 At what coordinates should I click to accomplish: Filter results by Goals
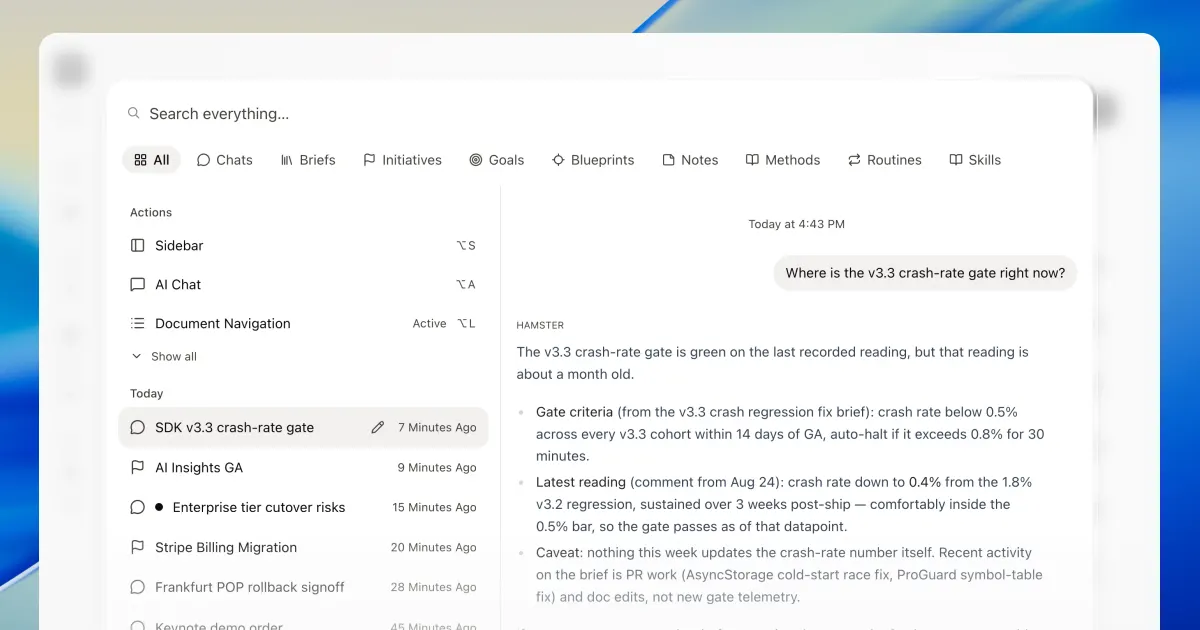pyautogui.click(x=497, y=160)
